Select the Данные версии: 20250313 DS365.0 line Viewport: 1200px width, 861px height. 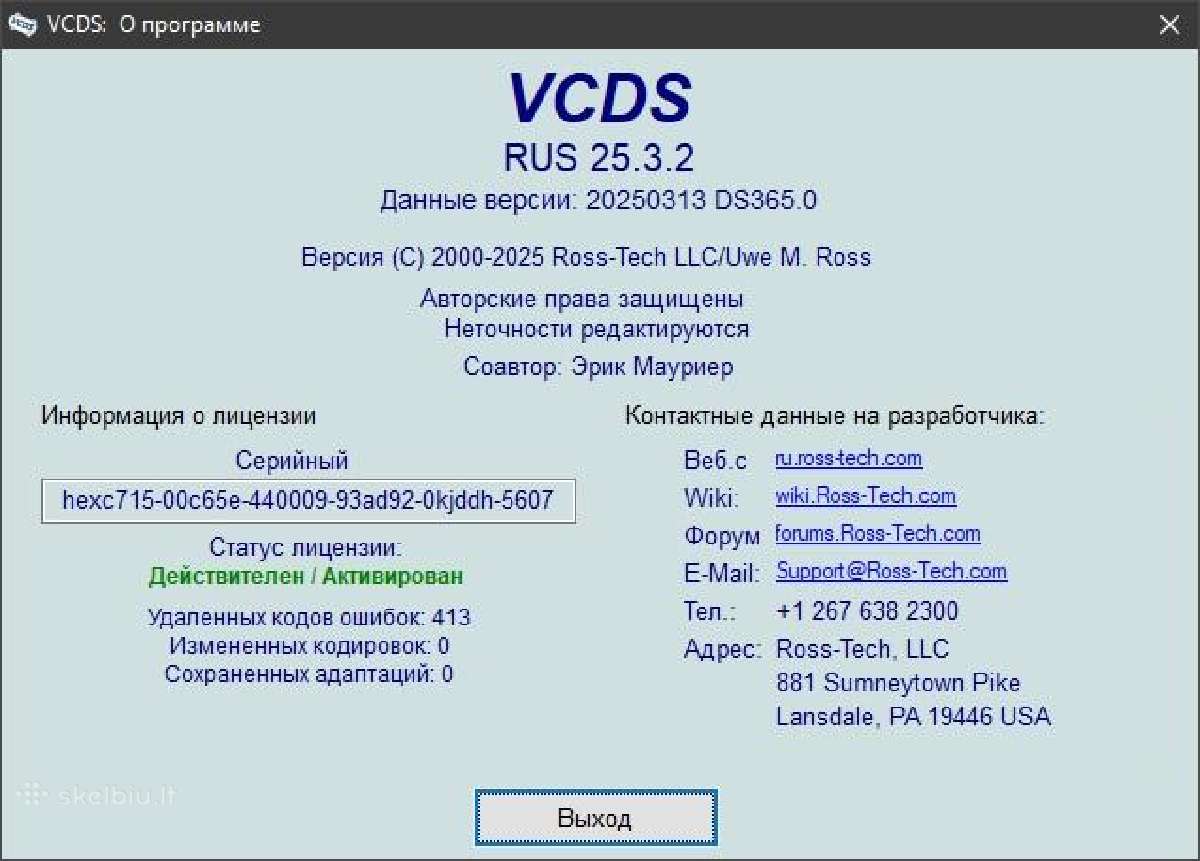(598, 200)
